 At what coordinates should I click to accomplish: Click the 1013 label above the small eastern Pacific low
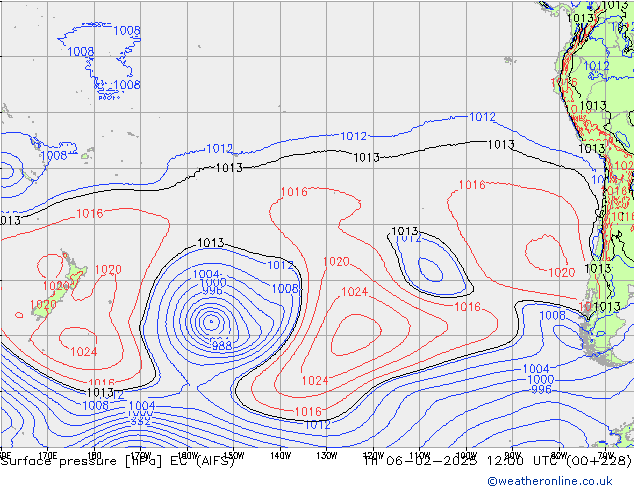(x=404, y=231)
